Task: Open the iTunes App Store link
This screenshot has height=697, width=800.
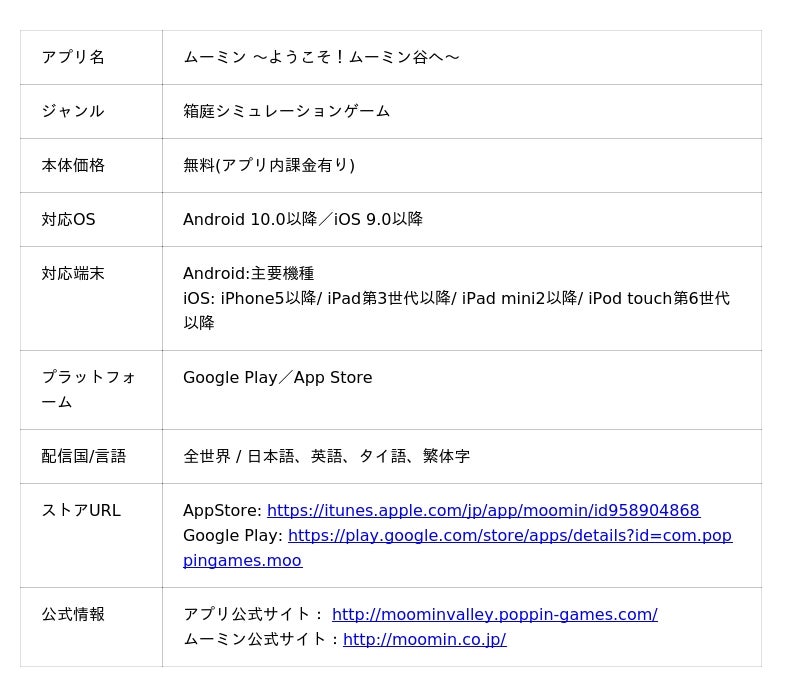Action: point(483,510)
